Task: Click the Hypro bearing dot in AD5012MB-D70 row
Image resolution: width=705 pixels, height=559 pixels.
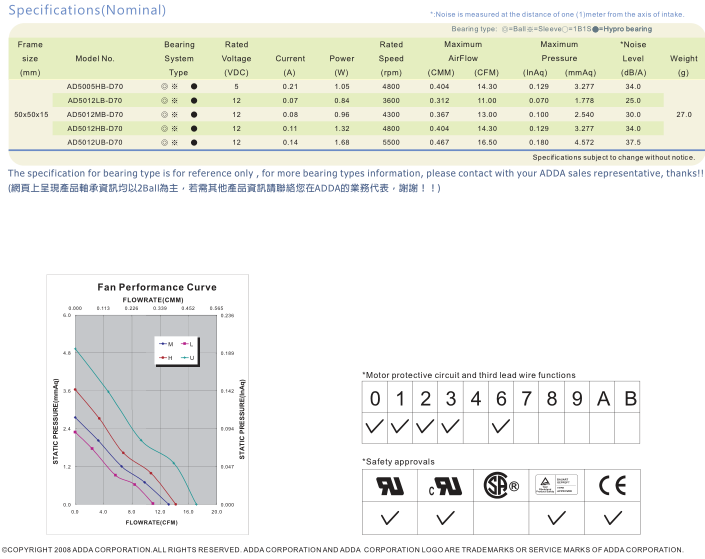Action: tap(194, 114)
